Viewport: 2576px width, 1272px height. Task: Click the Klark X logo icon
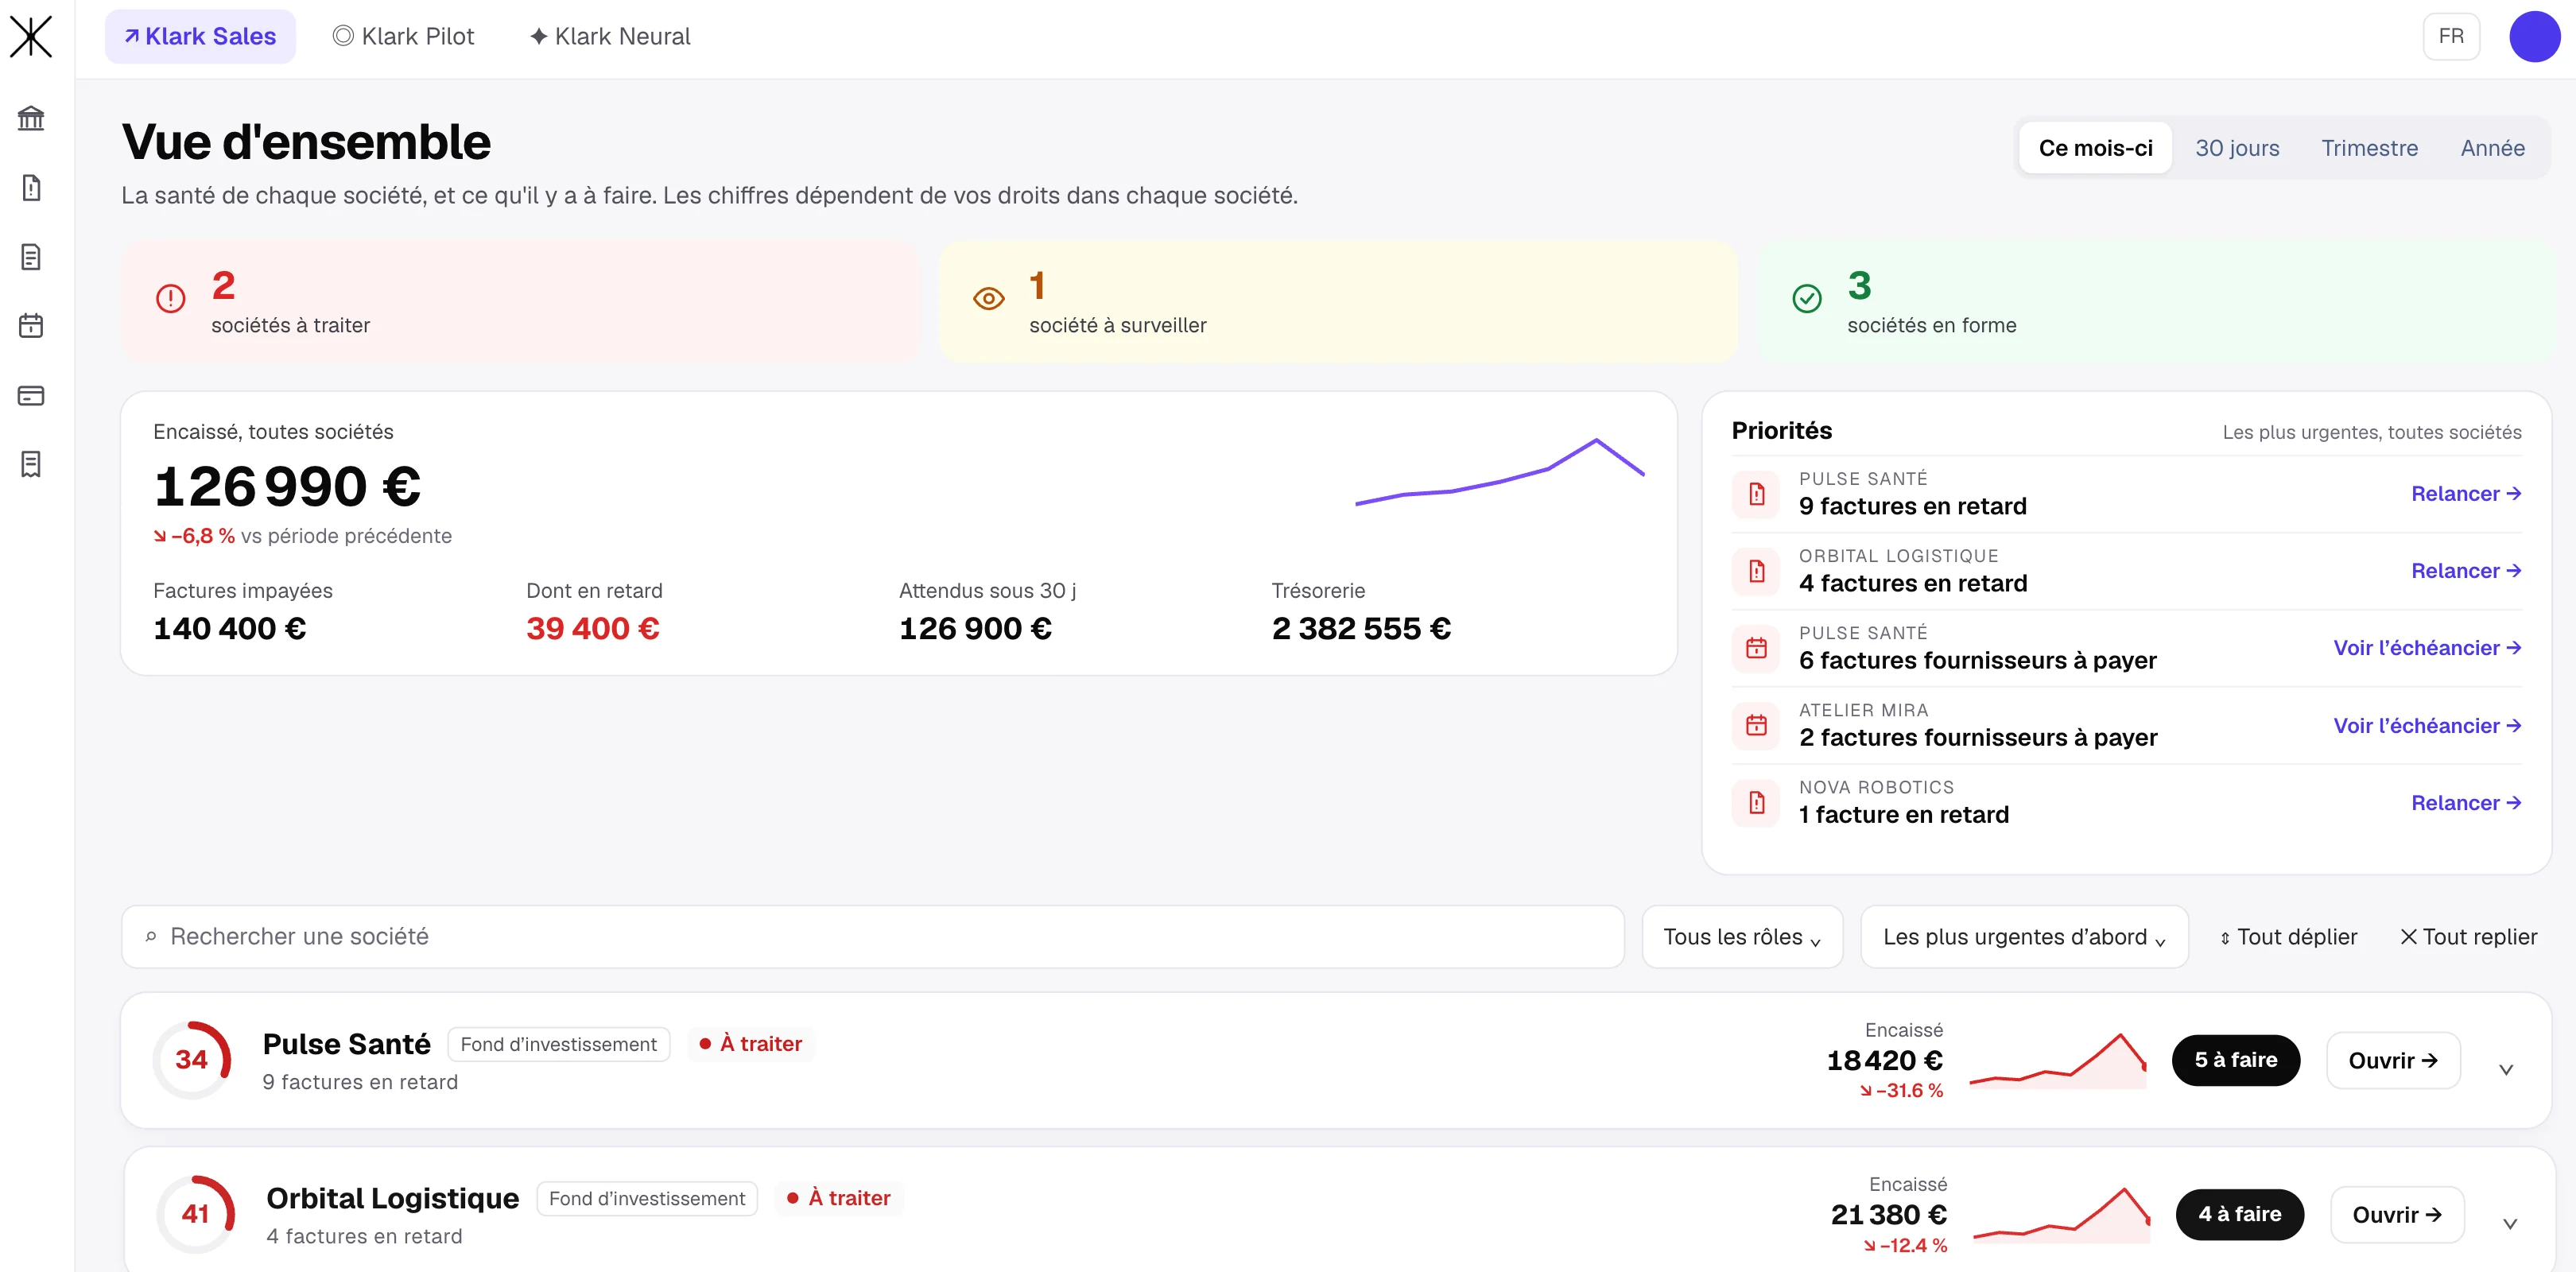pyautogui.click(x=31, y=37)
